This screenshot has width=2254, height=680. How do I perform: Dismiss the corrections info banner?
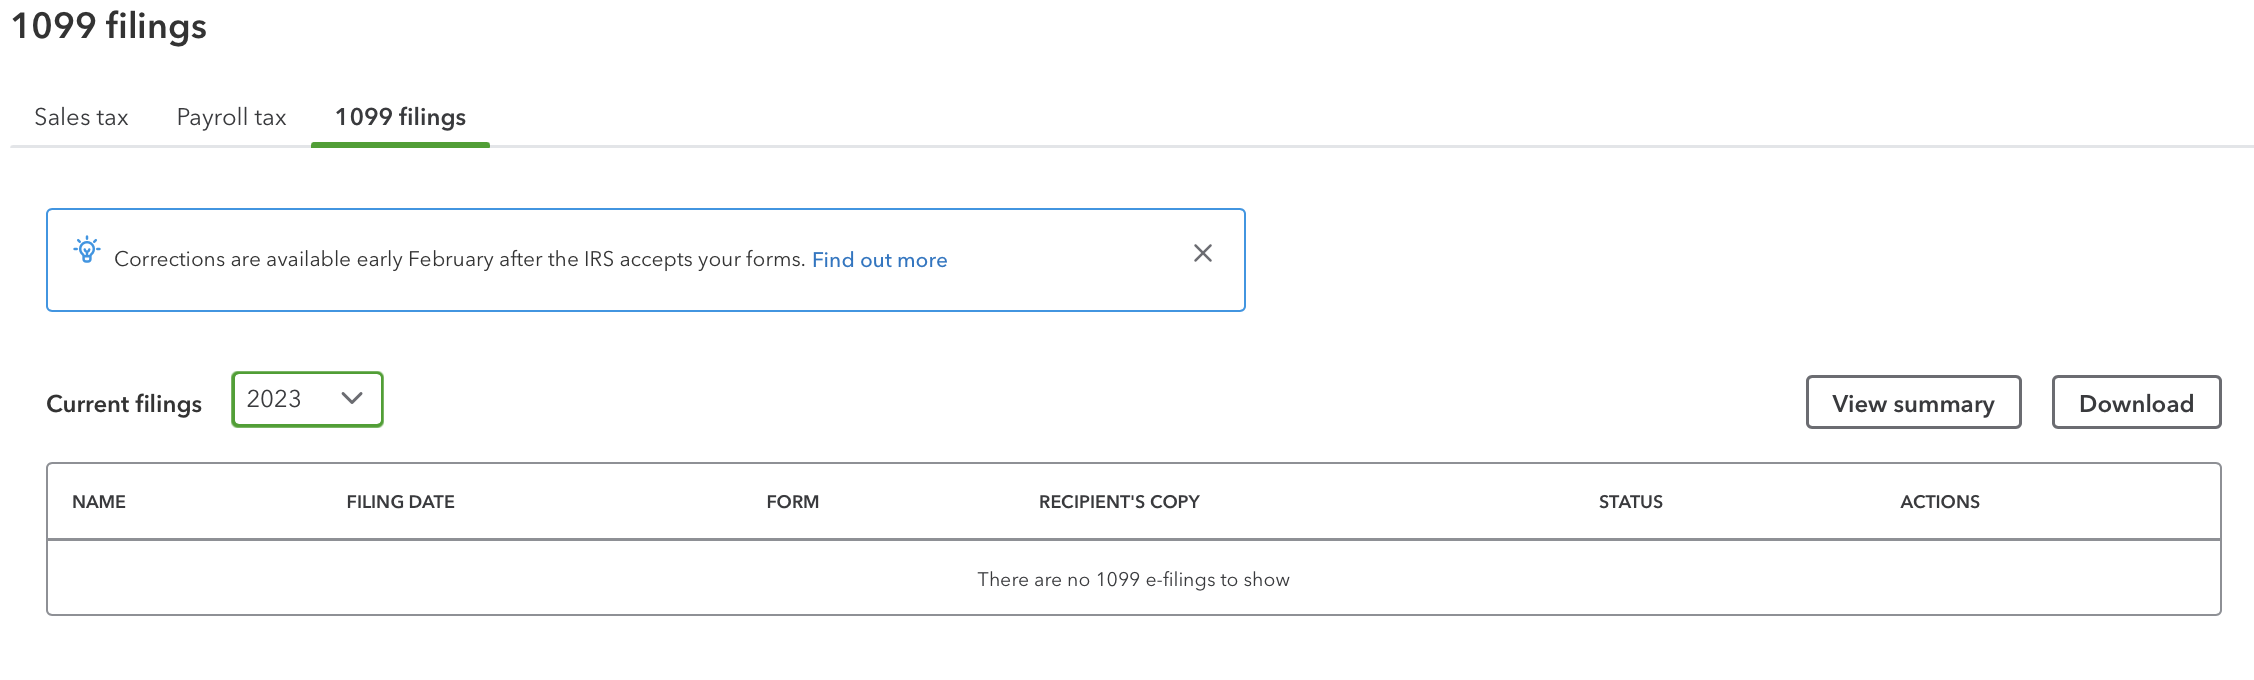pos(1202,253)
